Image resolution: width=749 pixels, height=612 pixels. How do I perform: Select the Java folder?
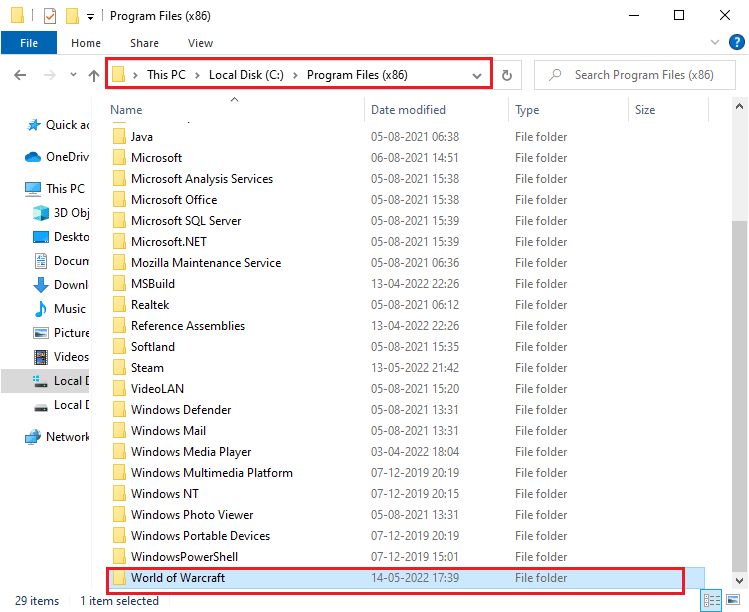[x=142, y=137]
